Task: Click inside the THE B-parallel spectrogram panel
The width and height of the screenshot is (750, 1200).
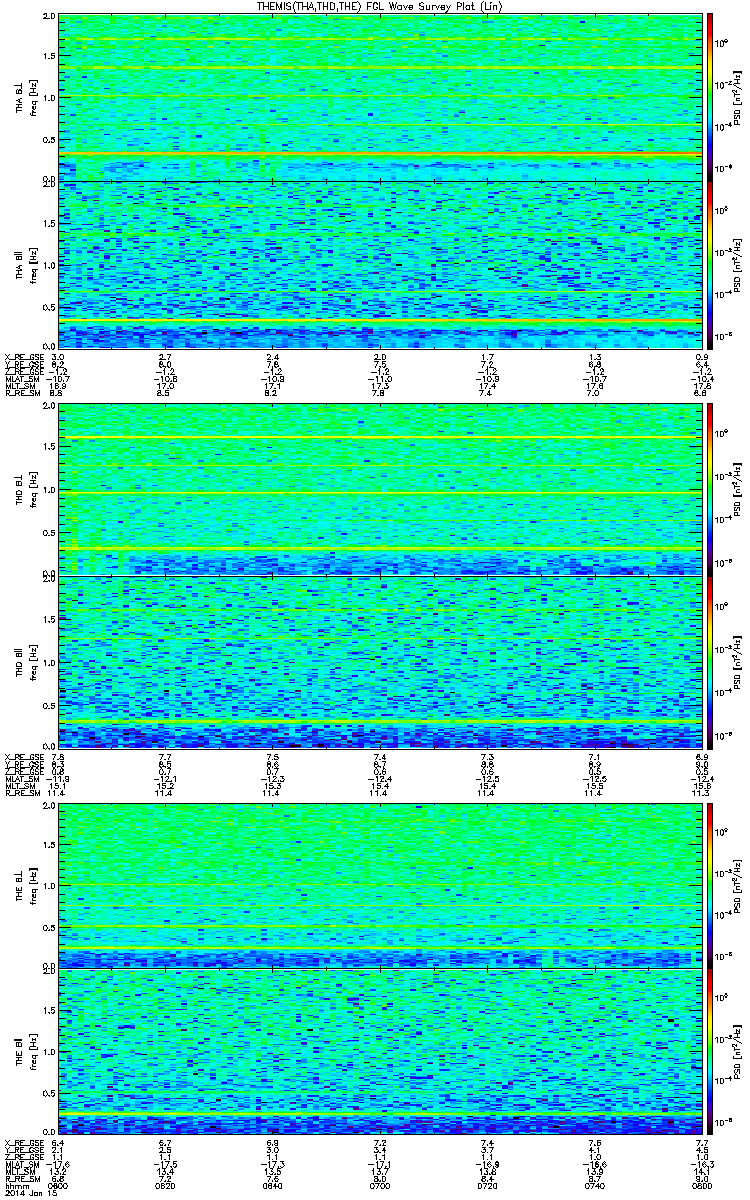Action: (x=379, y=1052)
